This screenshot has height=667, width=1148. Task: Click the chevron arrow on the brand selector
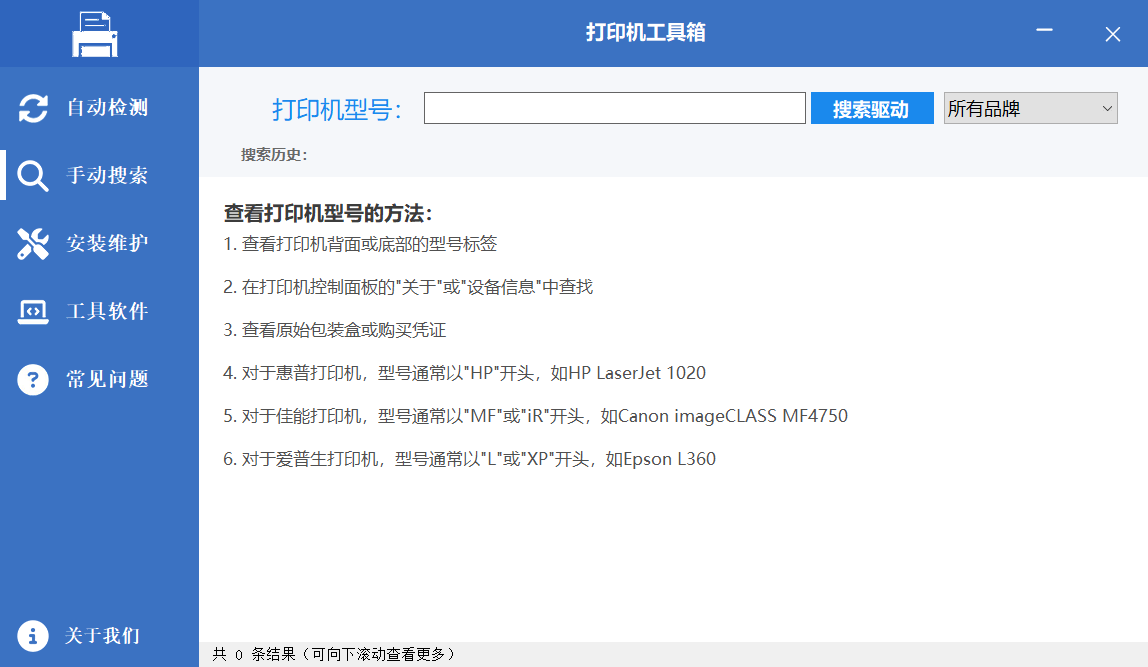coord(1107,108)
